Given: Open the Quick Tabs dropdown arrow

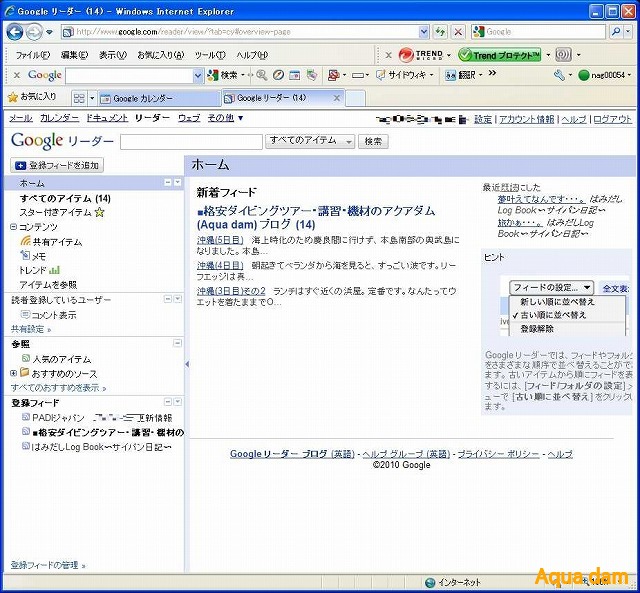Looking at the screenshot, I should (92, 98).
